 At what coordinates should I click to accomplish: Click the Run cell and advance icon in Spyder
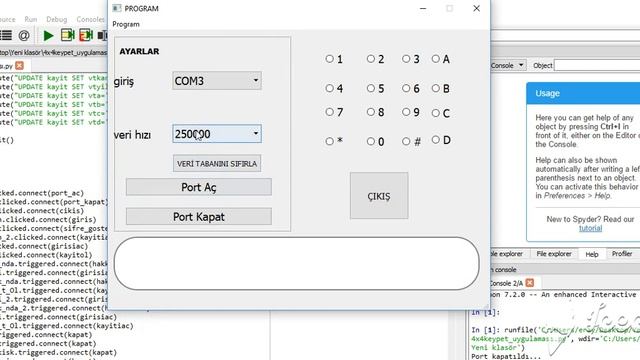86,35
